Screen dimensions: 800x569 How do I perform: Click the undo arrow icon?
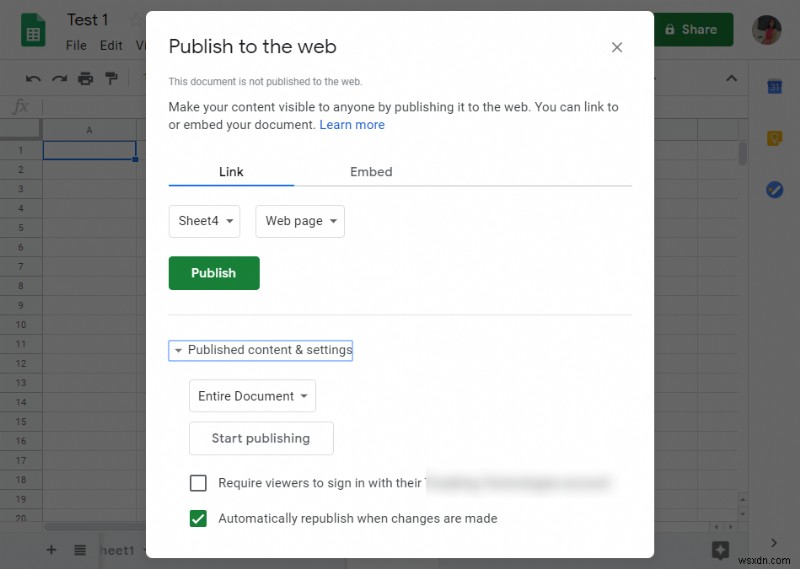34,78
